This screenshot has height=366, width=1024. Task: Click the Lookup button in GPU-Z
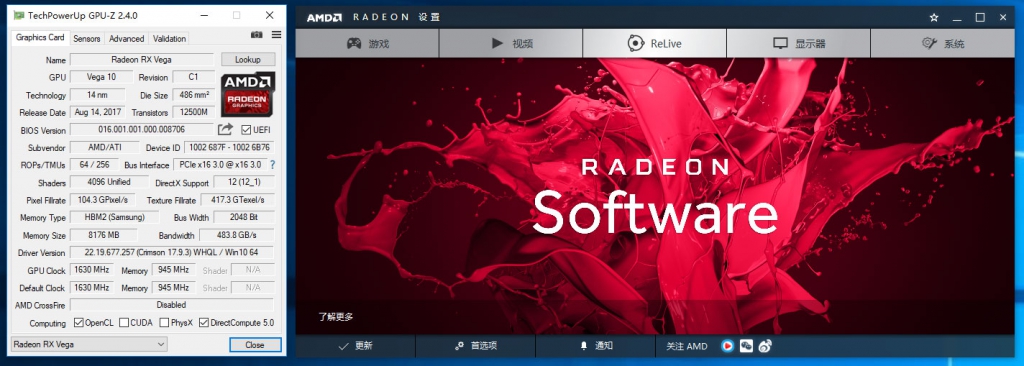(248, 59)
